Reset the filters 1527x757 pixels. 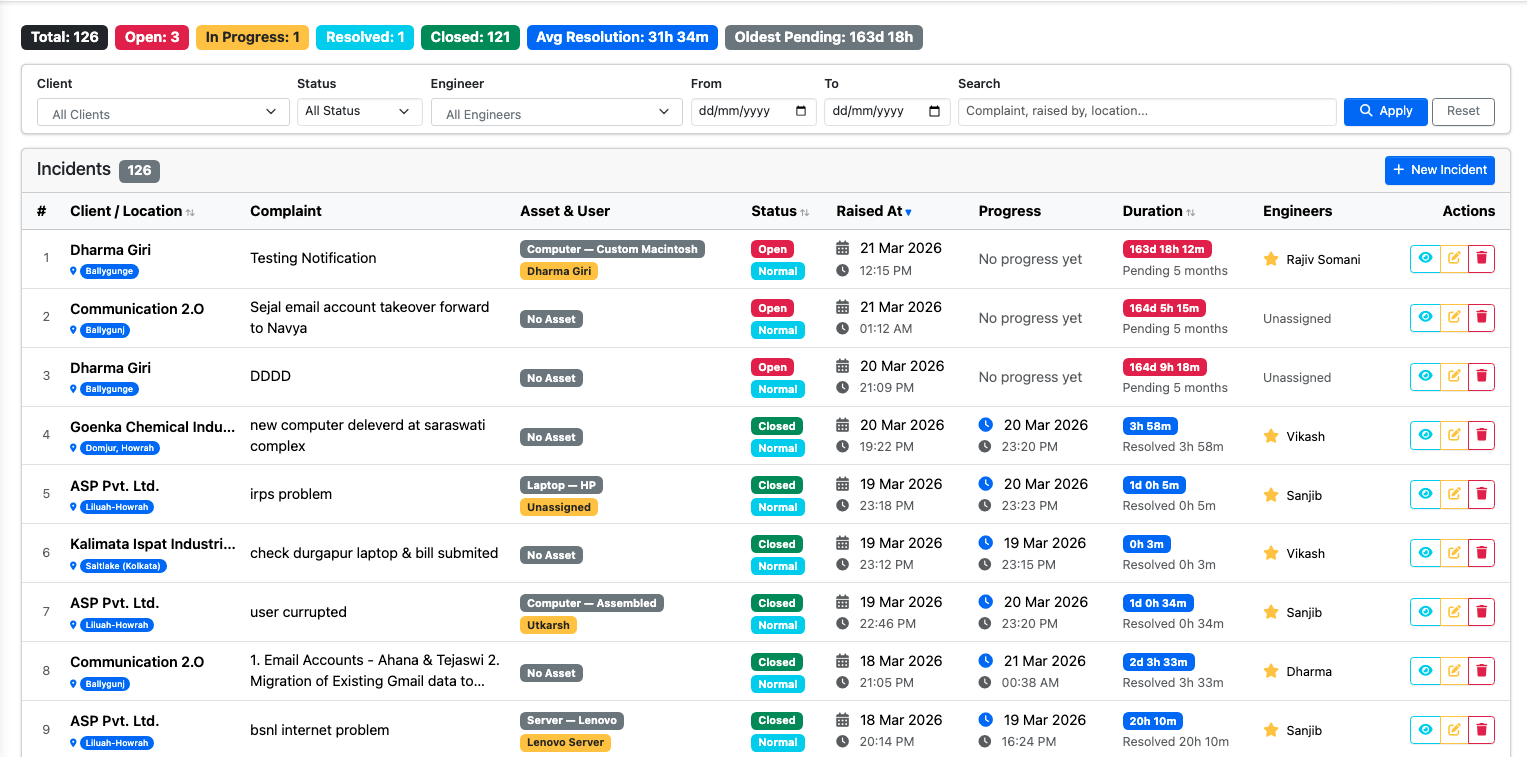click(1463, 111)
